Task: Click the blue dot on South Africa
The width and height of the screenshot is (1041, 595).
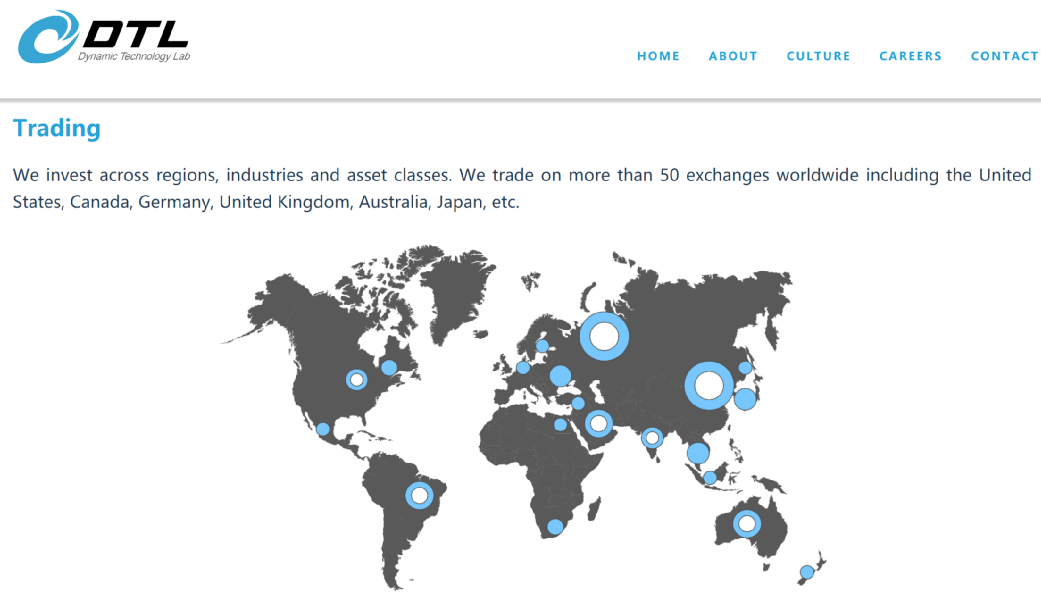Action: pos(555,527)
